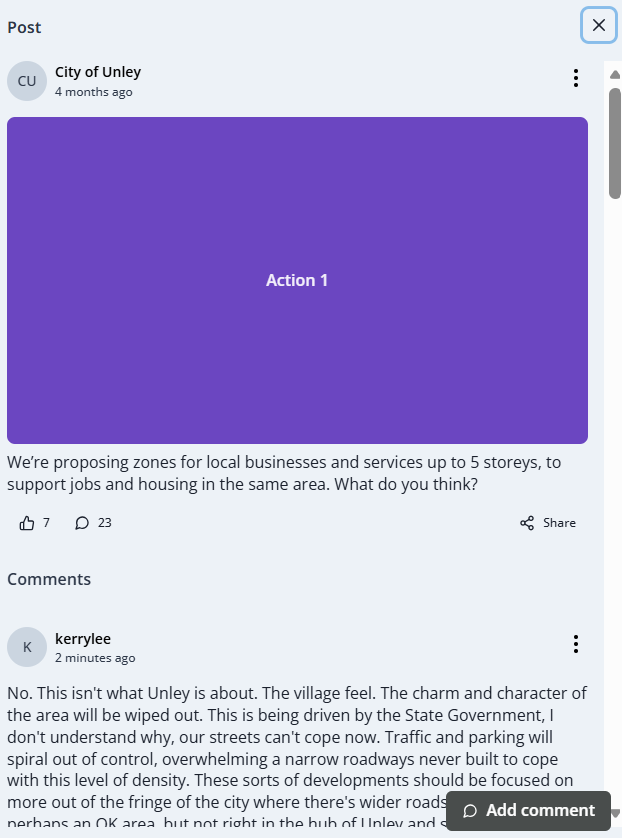Click the "2 minutes ago" comment timestamp

(x=95, y=658)
